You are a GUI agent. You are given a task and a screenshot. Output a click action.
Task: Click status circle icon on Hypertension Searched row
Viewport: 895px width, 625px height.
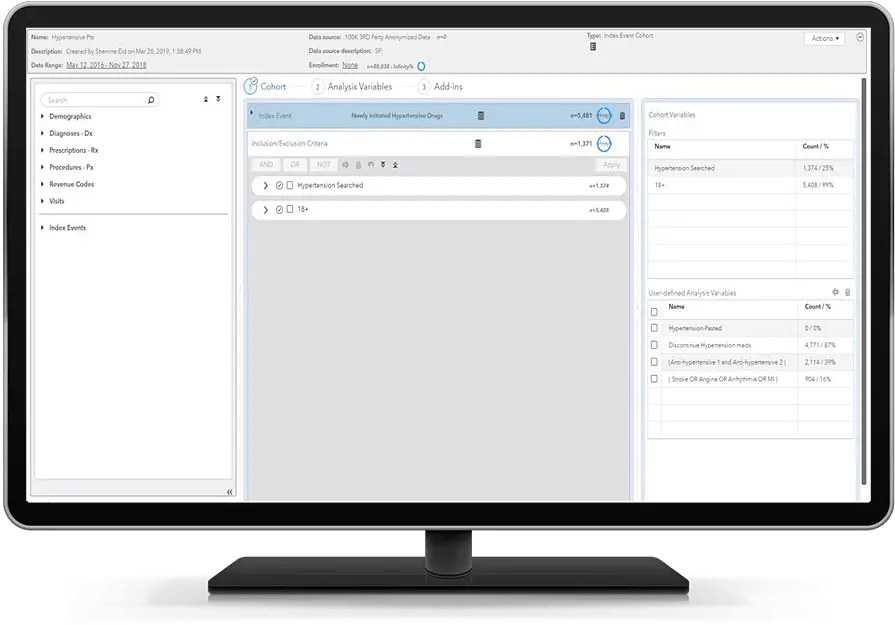pos(279,186)
